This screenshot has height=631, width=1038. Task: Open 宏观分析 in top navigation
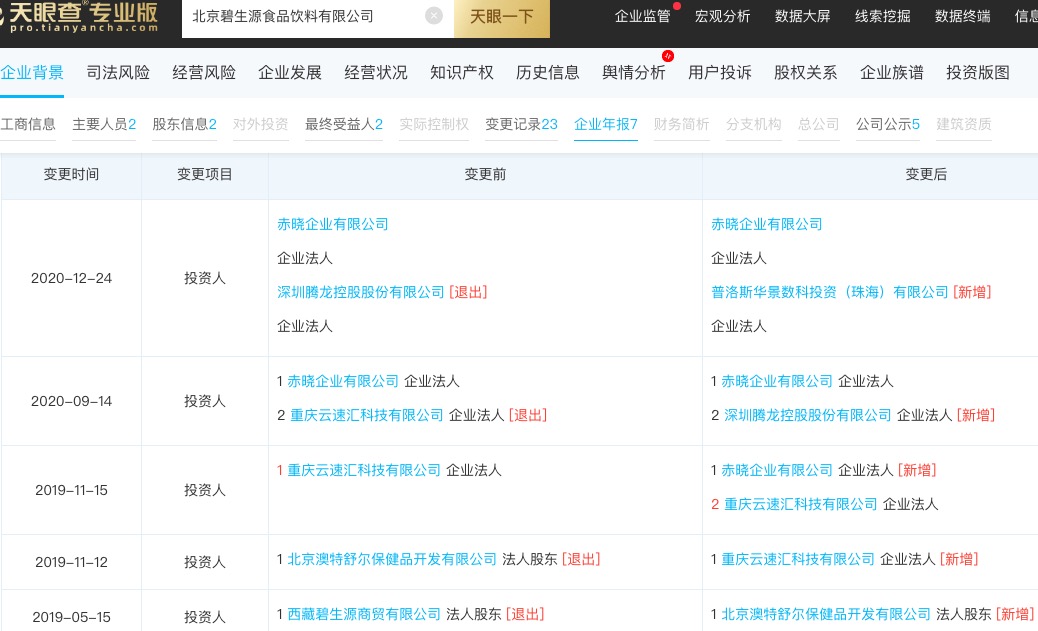click(722, 17)
